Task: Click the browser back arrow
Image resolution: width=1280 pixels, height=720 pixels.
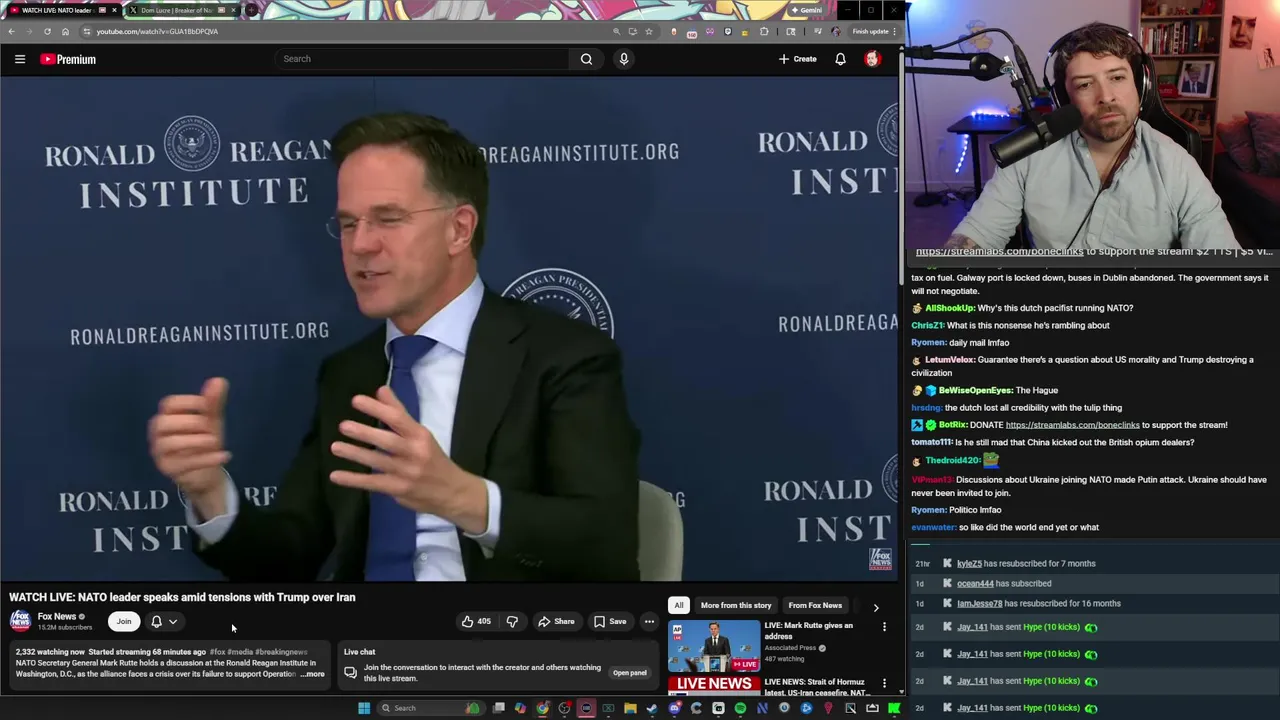Action: click(x=11, y=31)
